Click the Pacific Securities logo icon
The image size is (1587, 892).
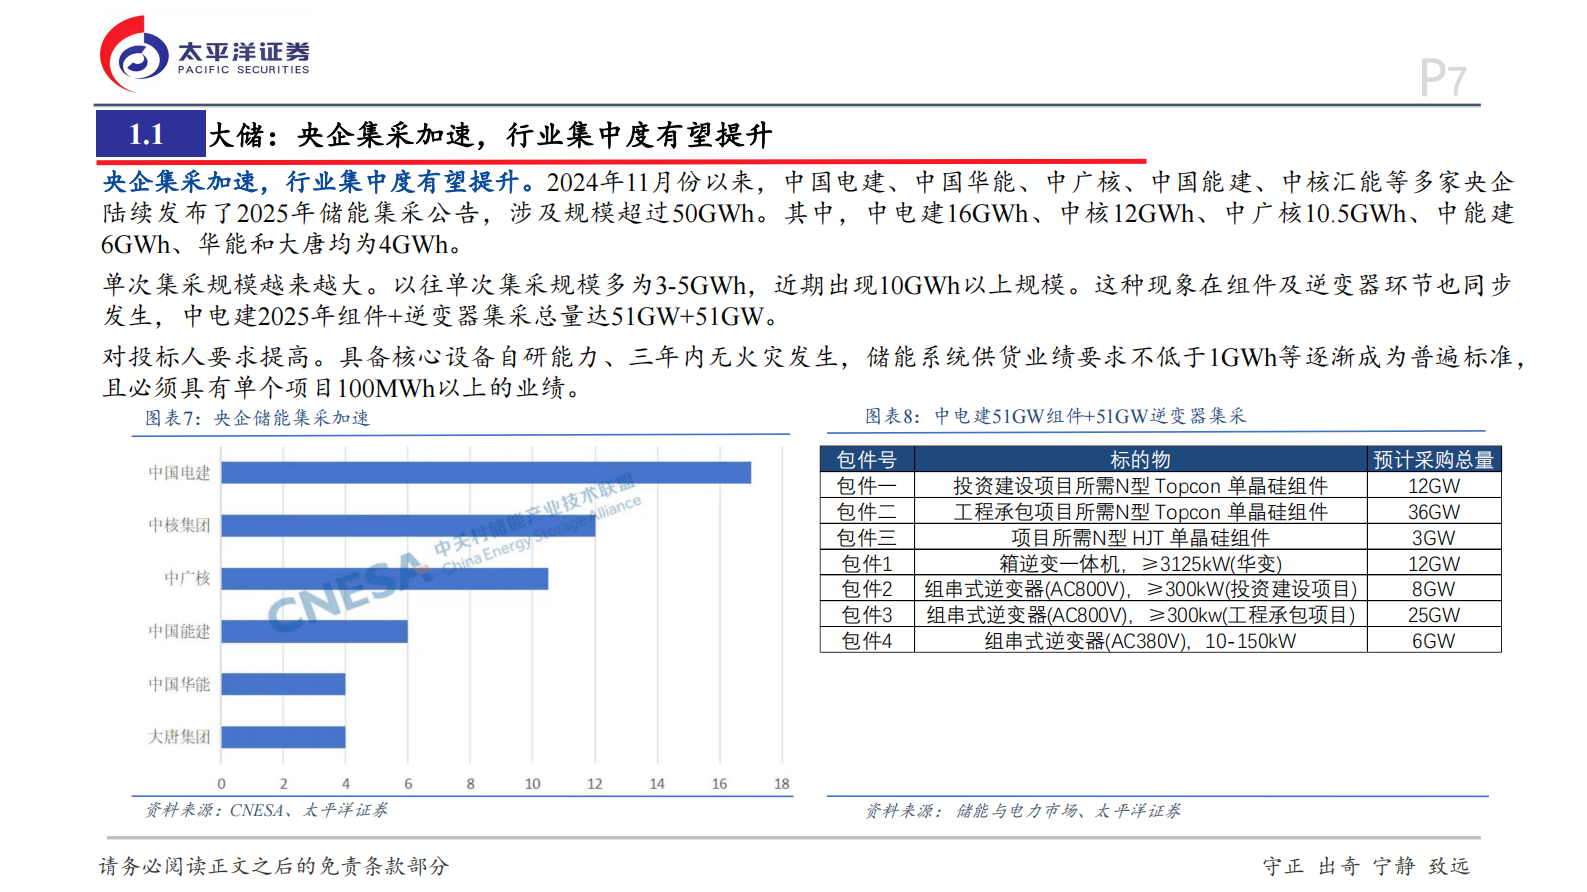pos(134,55)
